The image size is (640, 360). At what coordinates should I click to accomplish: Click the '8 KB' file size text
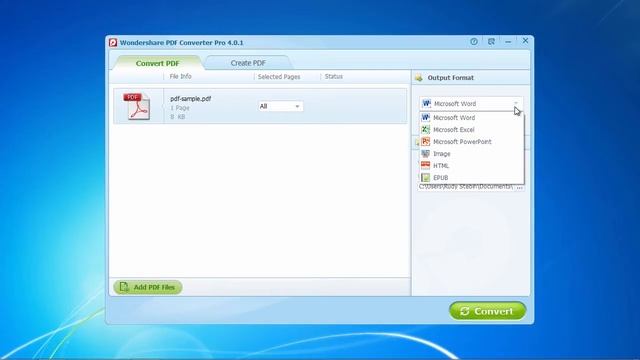(178, 117)
